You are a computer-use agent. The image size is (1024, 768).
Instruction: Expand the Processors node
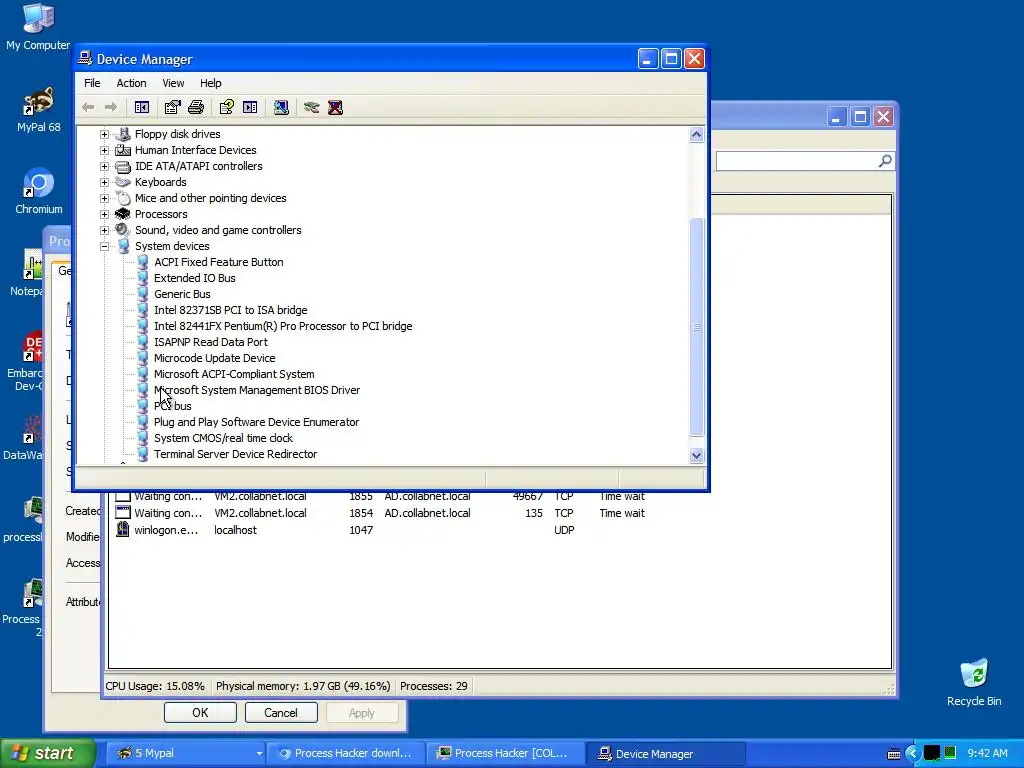tap(104, 214)
